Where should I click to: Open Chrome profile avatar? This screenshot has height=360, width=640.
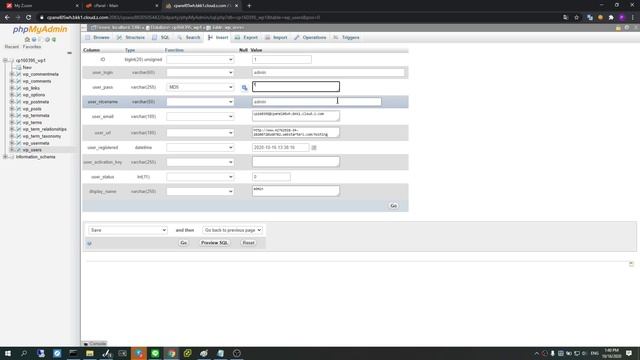point(622,18)
